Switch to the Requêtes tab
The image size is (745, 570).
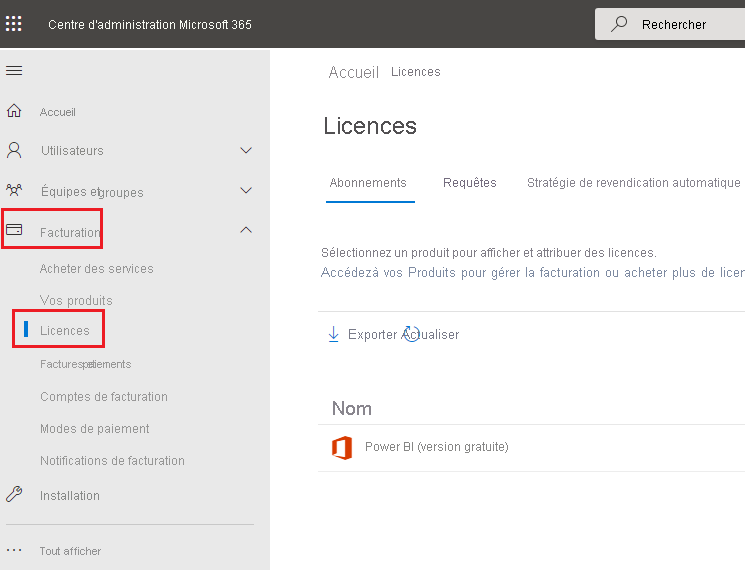pos(469,183)
